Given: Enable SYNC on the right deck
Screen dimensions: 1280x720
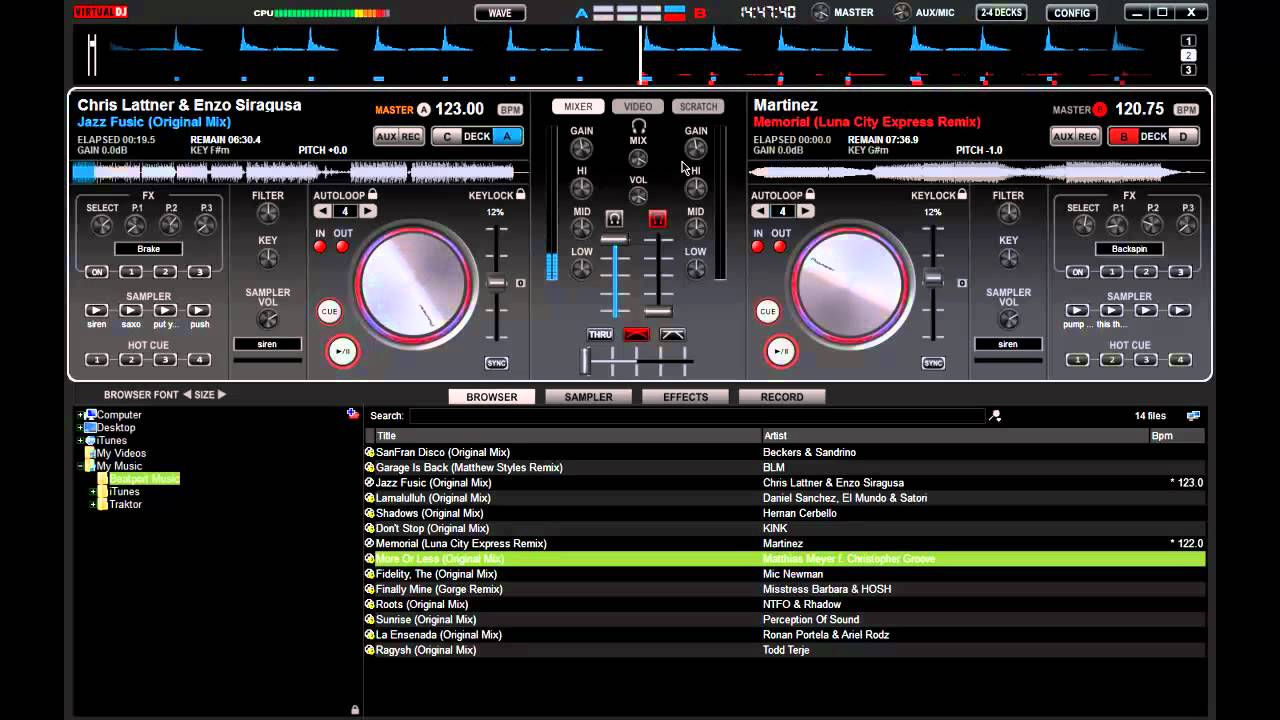Looking at the screenshot, I should [933, 363].
